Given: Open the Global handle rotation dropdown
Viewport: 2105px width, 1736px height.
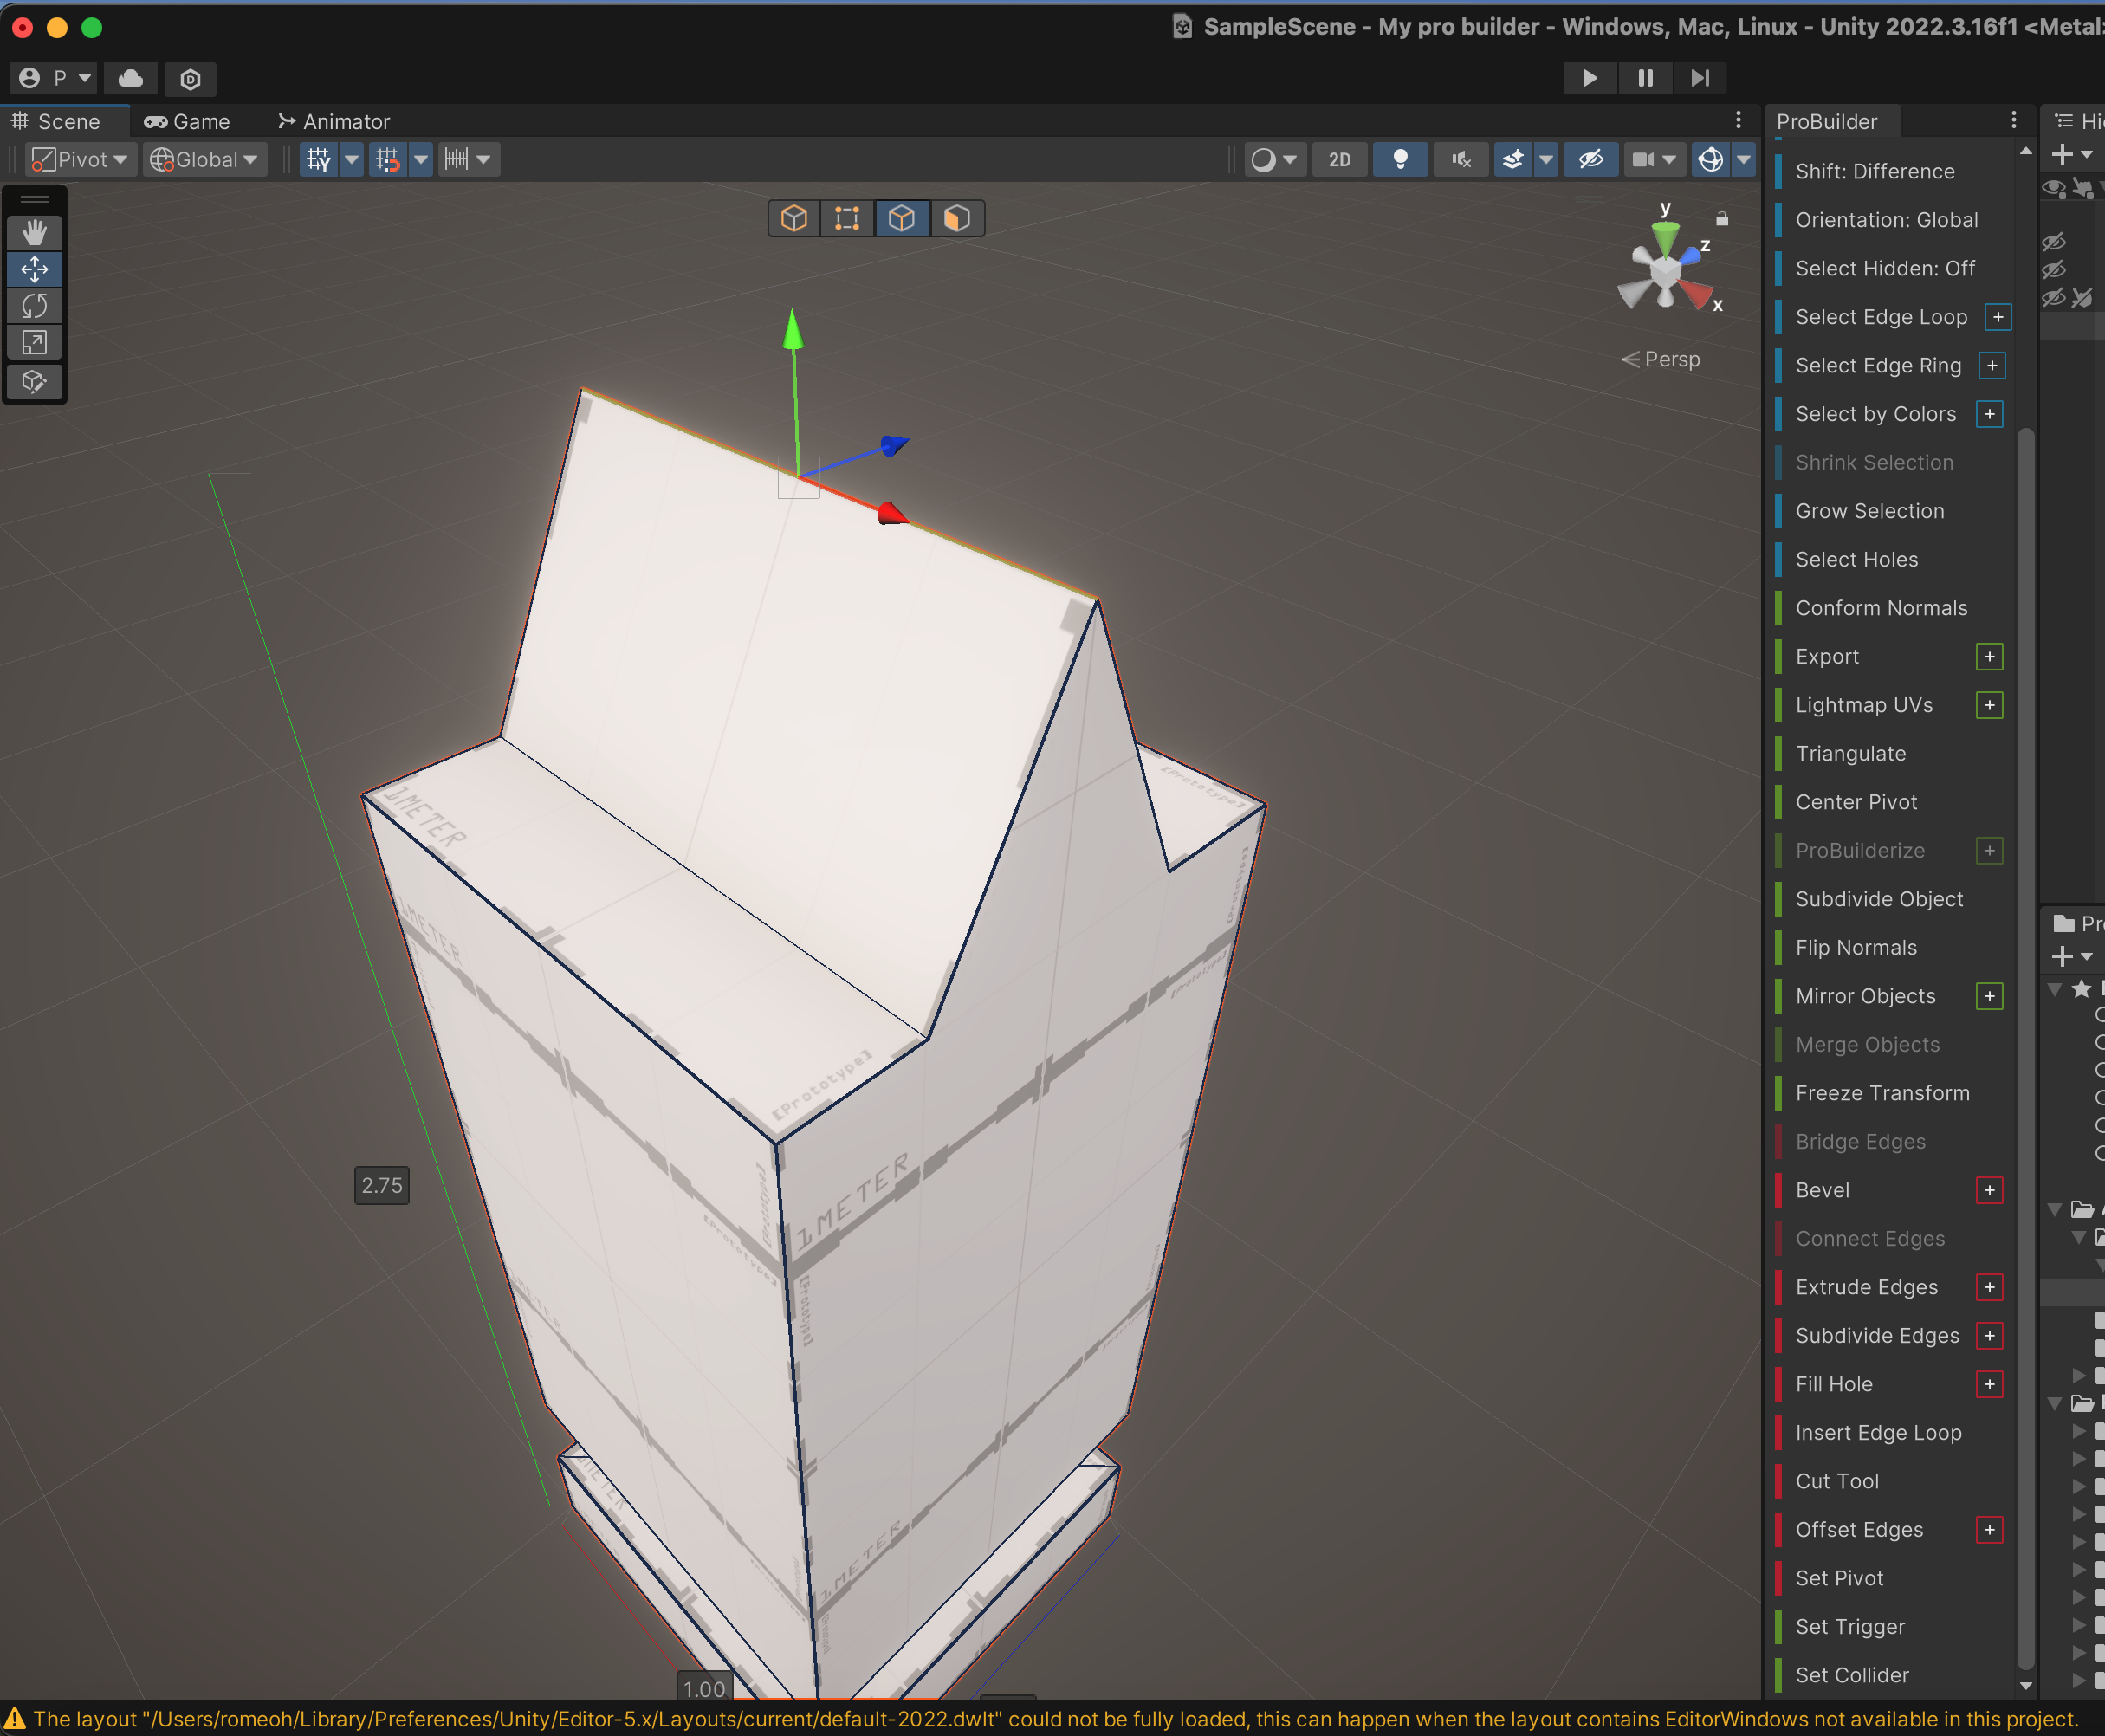Looking at the screenshot, I should click(204, 159).
